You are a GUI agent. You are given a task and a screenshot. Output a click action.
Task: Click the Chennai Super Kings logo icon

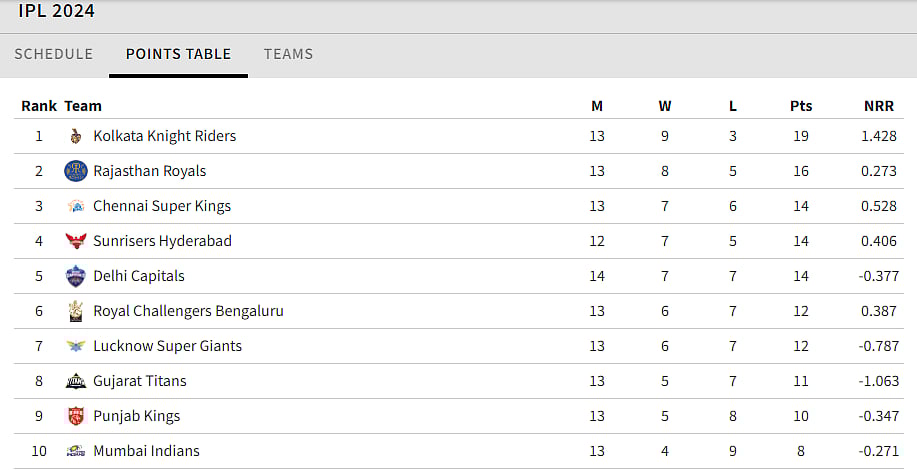(x=76, y=206)
